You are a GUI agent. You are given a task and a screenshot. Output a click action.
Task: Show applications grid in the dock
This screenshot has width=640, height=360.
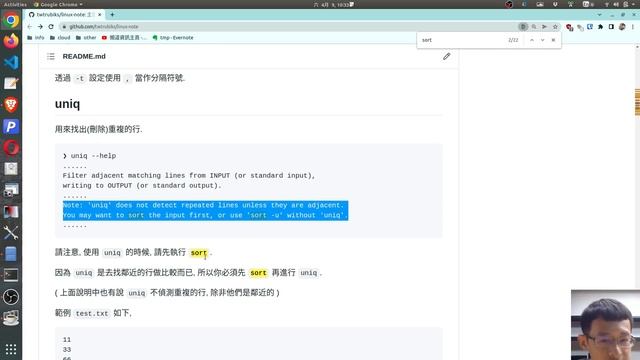[x=11, y=349]
